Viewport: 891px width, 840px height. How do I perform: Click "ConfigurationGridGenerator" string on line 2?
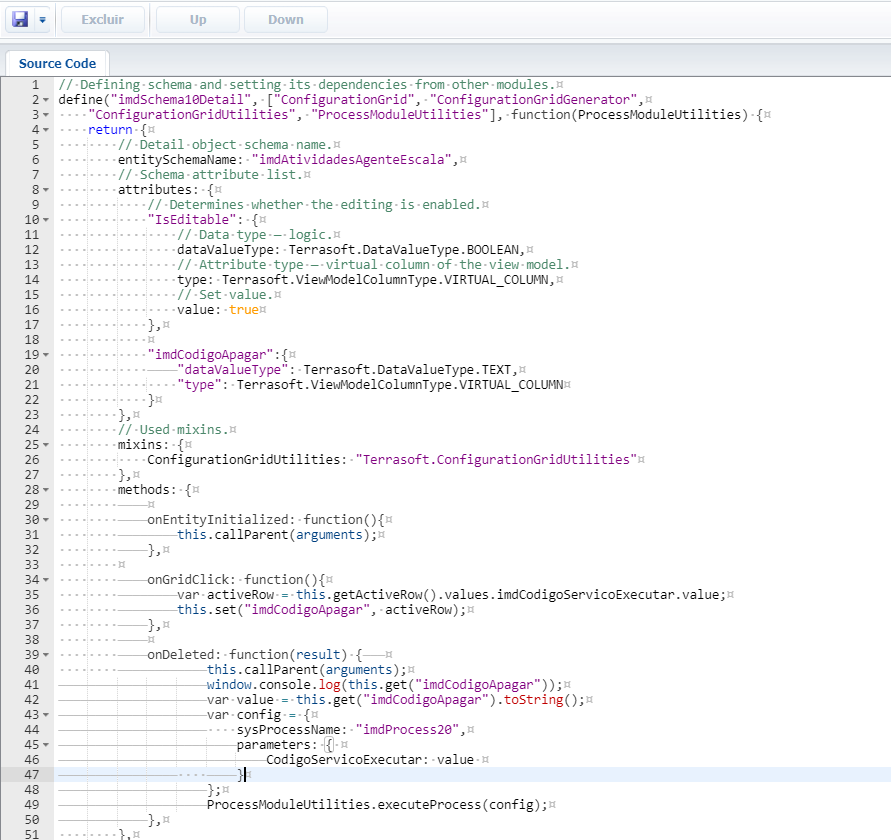(534, 100)
